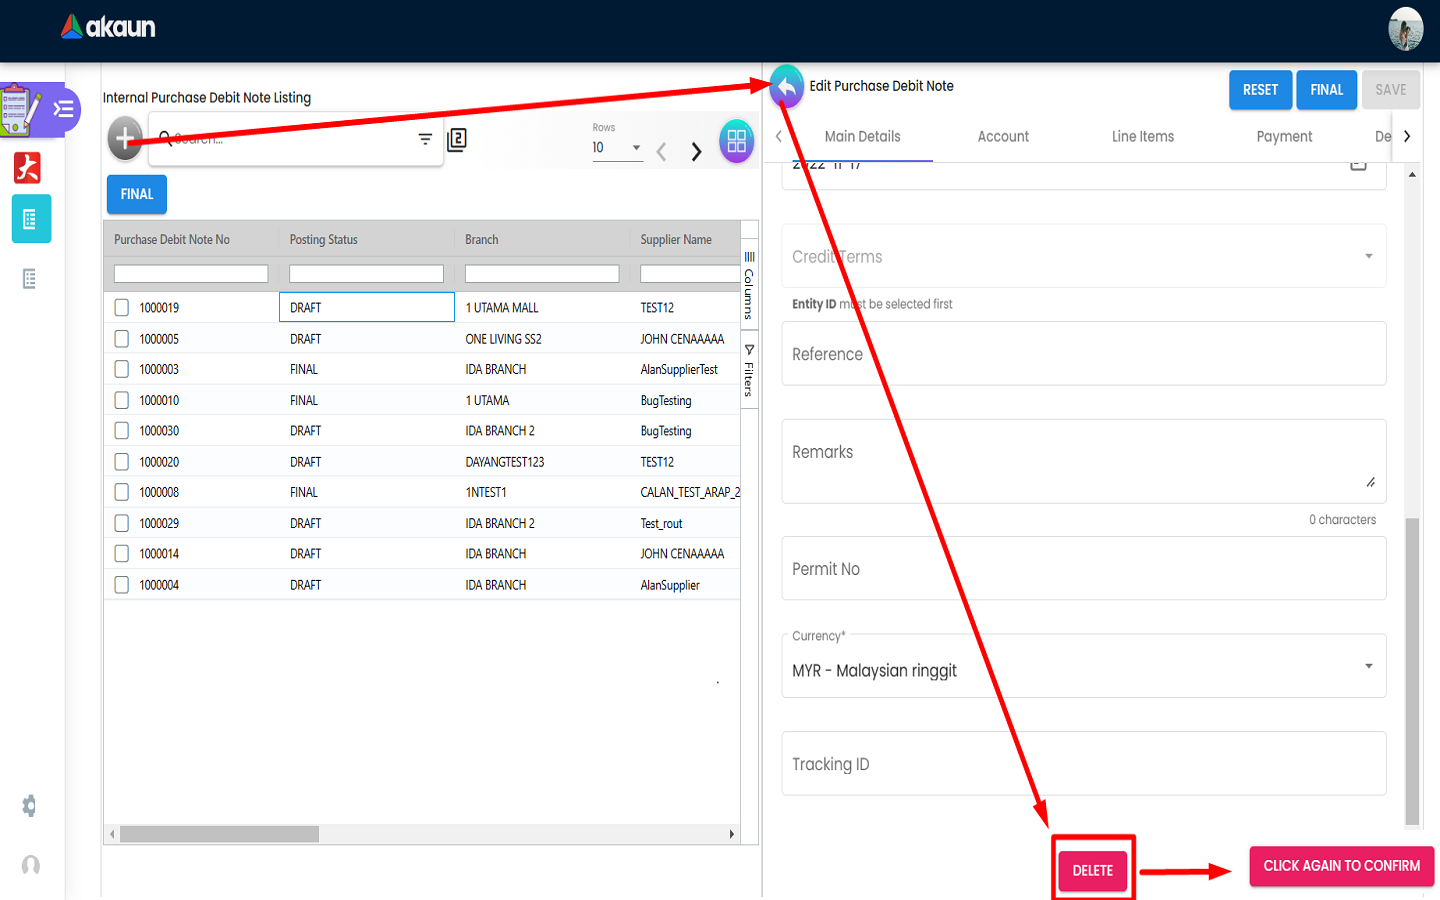Click the Tracking ID input field
The width and height of the screenshot is (1440, 900).
pos(1084,764)
